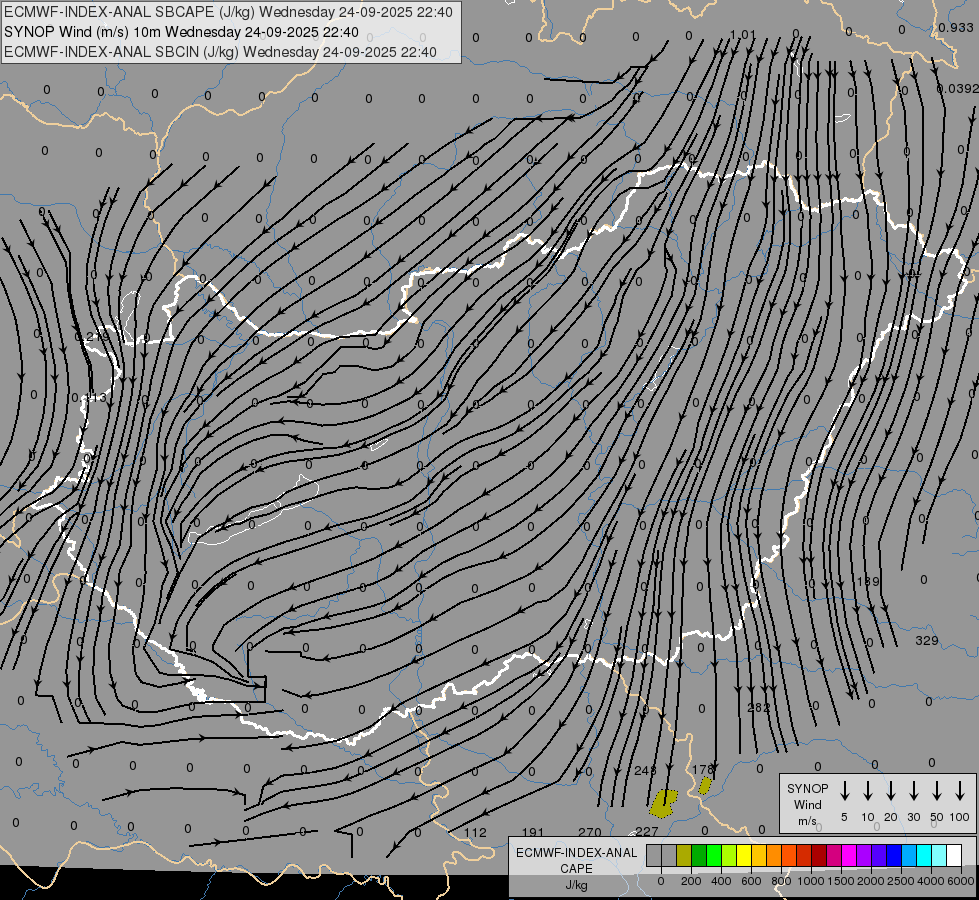Click the 10 m/s wind arrow in legend
The width and height of the screenshot is (979, 900).
tap(868, 791)
